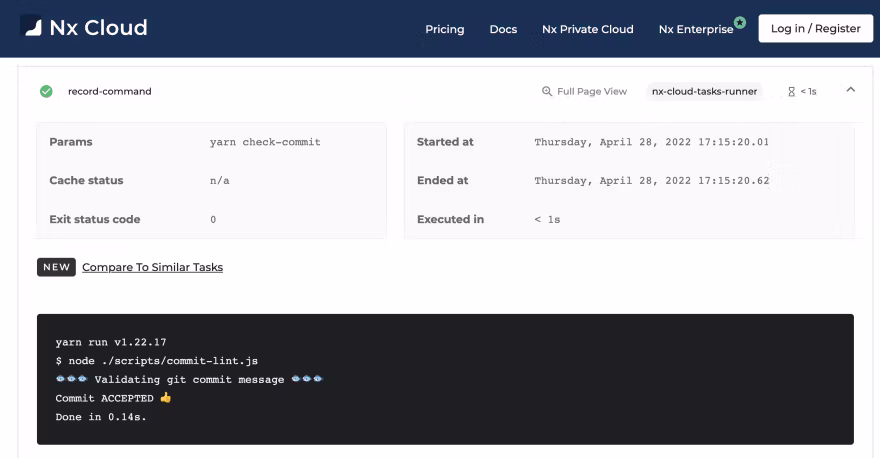Click the Nx Cloud logo icon
Image resolution: width=880 pixels, height=458 pixels.
pos(31,27)
